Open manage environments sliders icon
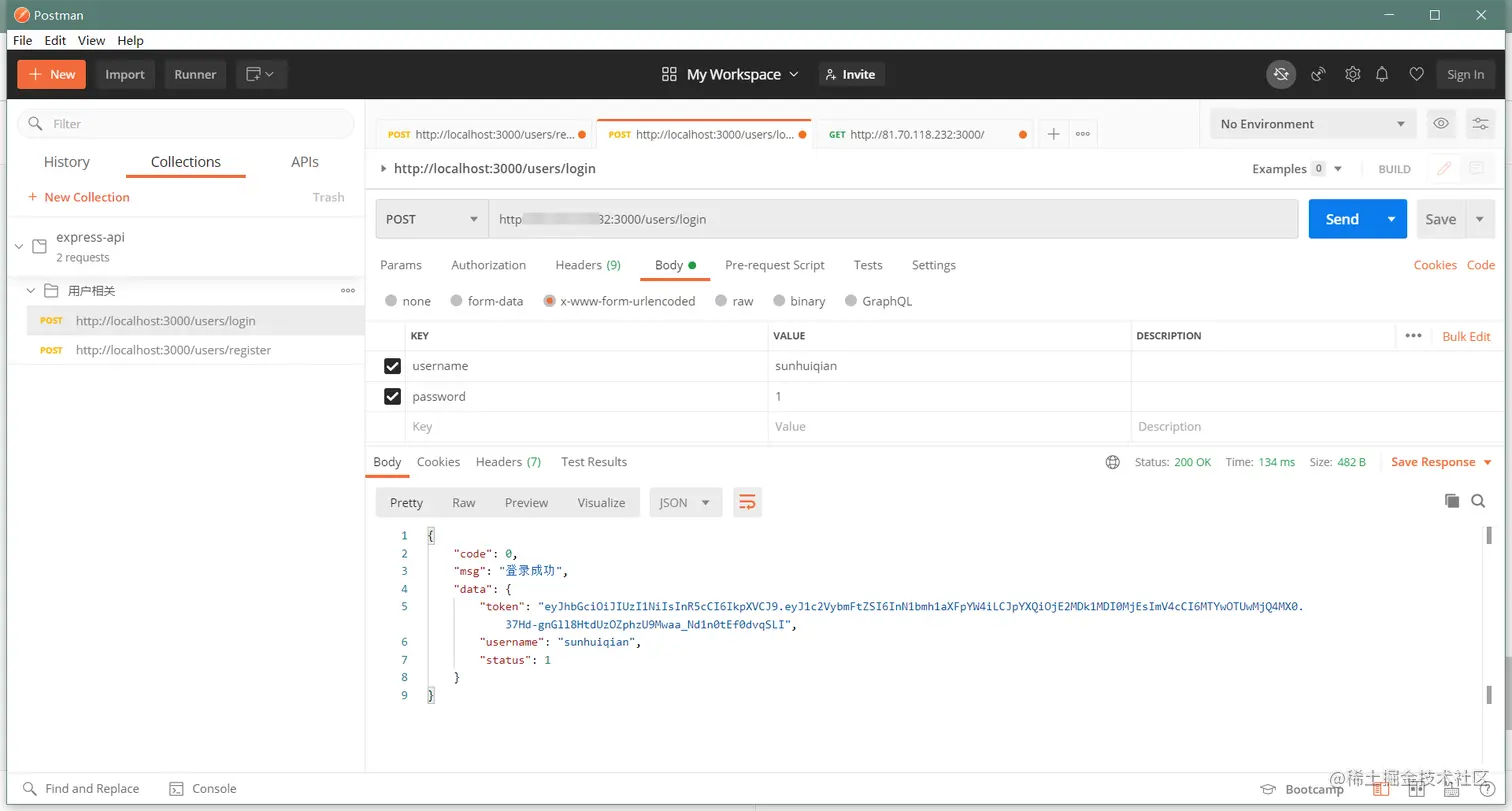 [x=1480, y=124]
